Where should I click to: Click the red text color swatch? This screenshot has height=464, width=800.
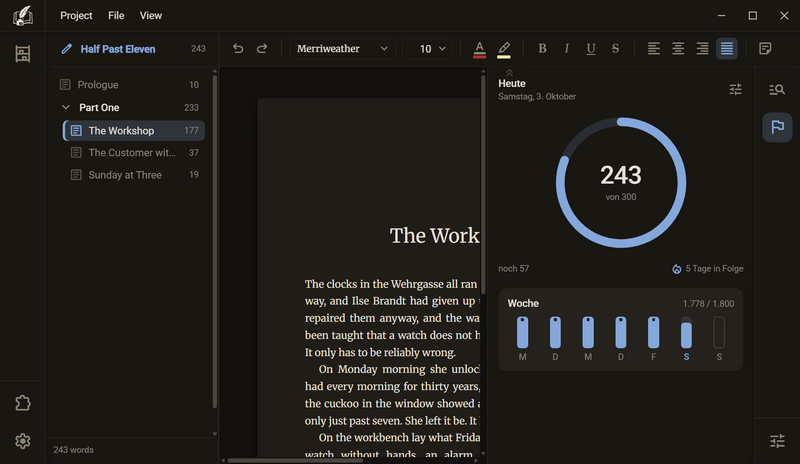pos(479,50)
